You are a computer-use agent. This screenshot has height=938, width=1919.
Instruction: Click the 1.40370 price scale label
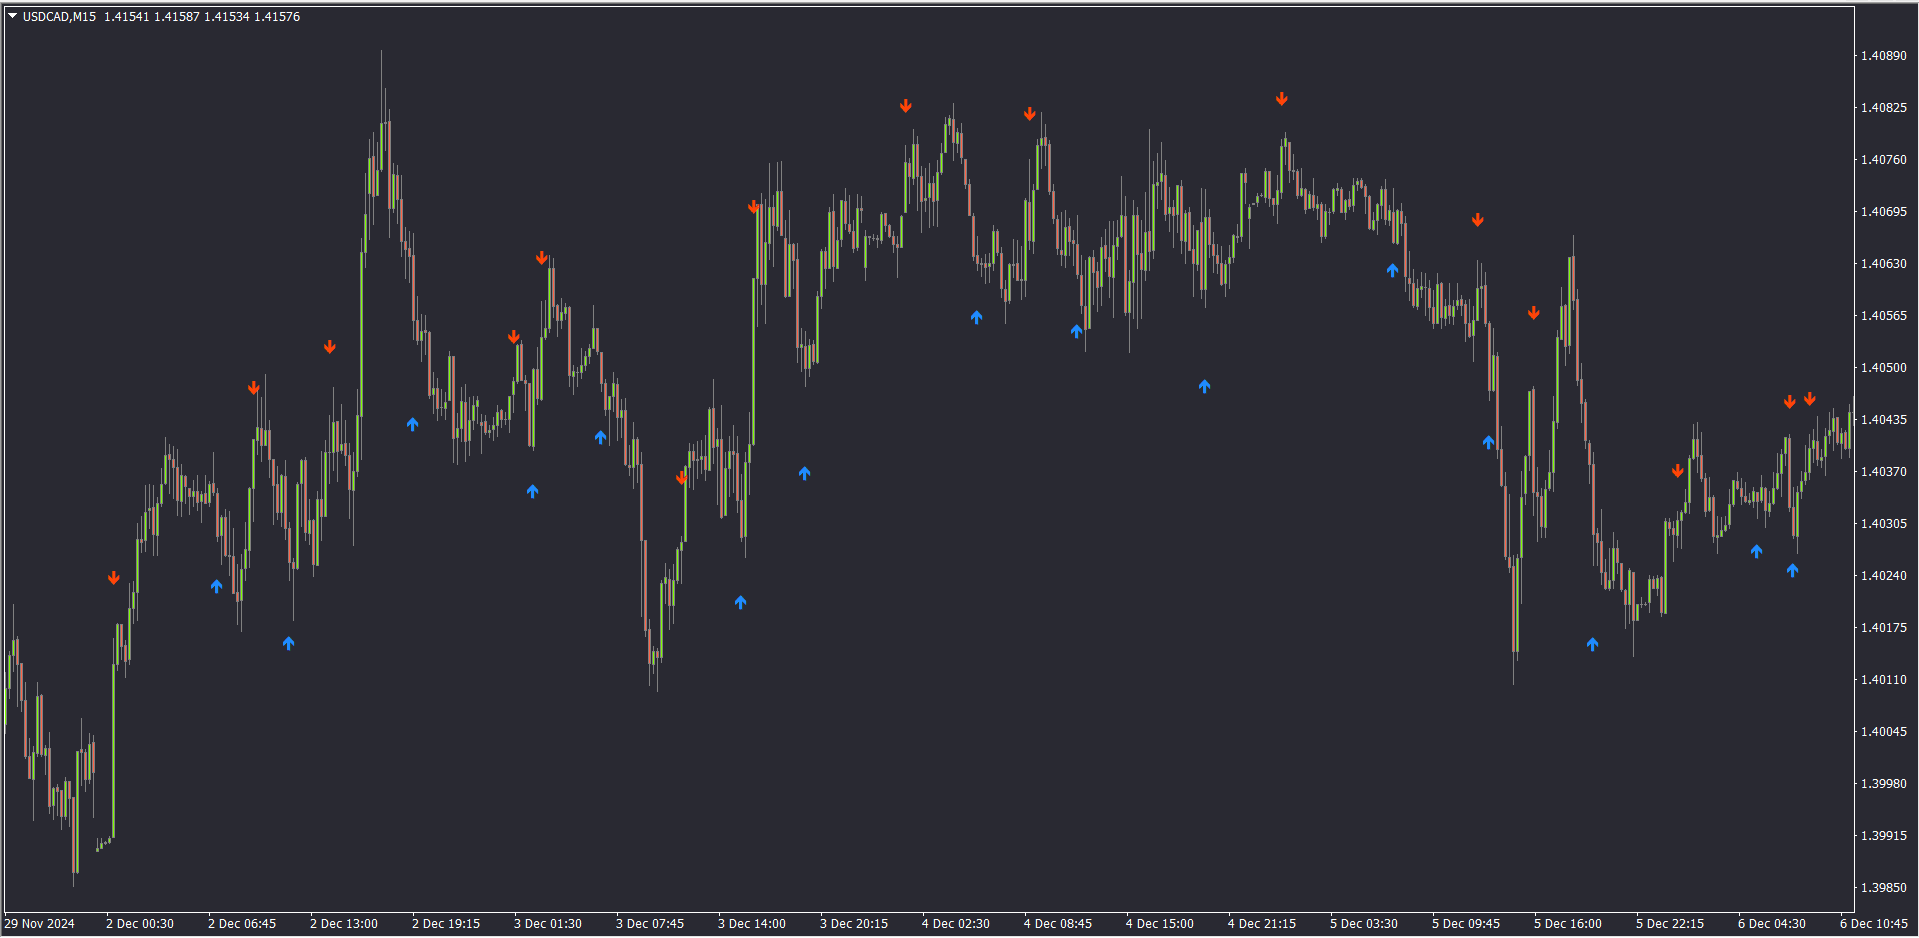pyautogui.click(x=1883, y=472)
